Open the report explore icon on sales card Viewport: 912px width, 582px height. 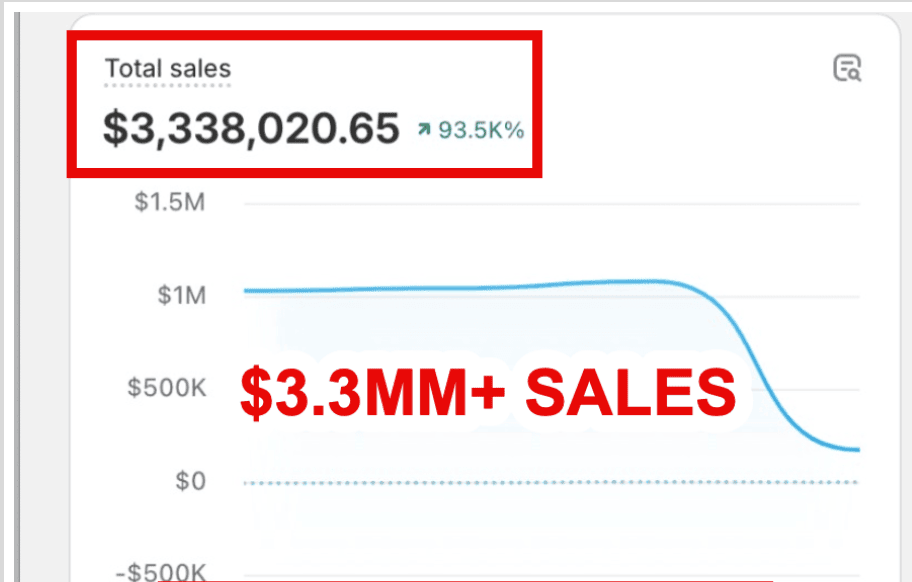click(847, 68)
